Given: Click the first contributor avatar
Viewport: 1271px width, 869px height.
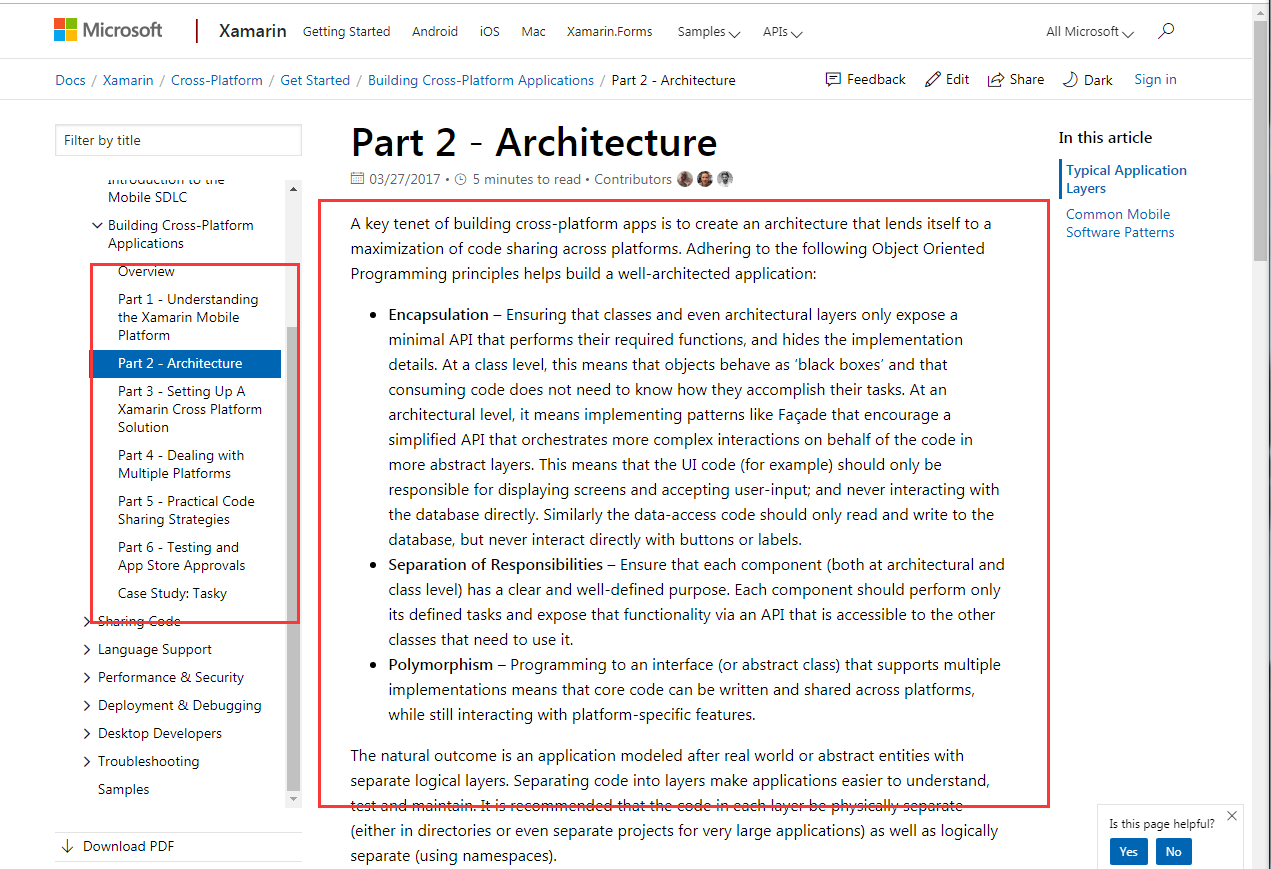Looking at the screenshot, I should click(685, 179).
